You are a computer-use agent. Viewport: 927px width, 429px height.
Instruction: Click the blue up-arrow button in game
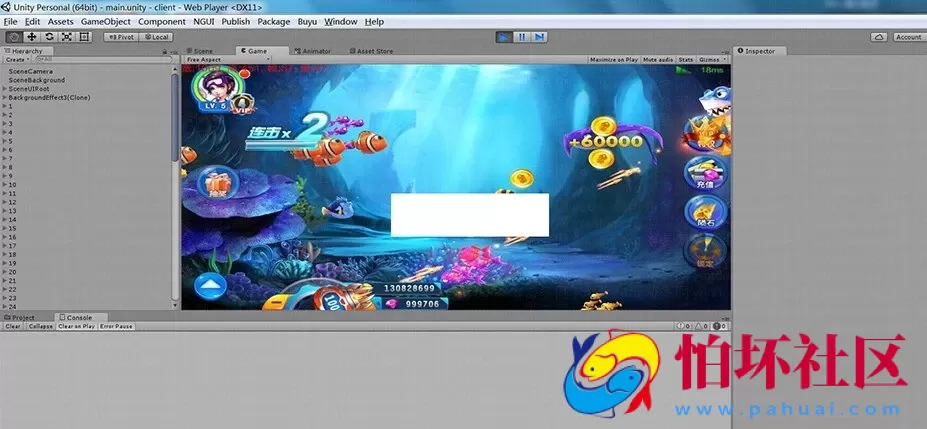coord(210,287)
